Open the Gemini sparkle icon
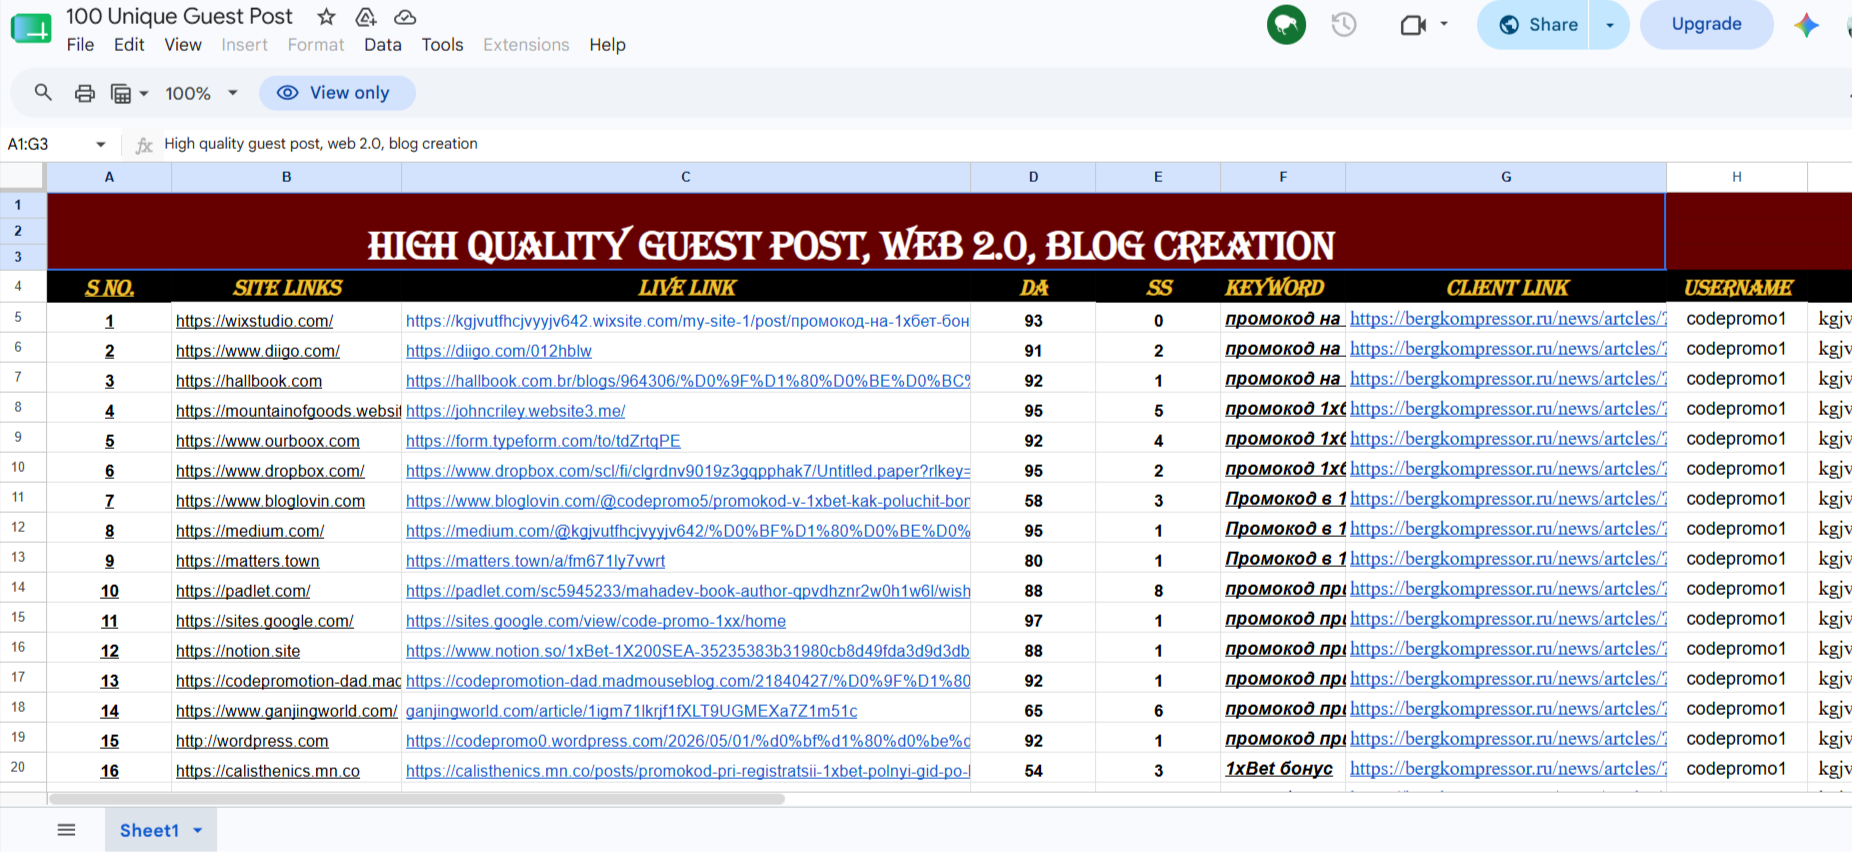This screenshot has height=852, width=1852. pos(1806,25)
